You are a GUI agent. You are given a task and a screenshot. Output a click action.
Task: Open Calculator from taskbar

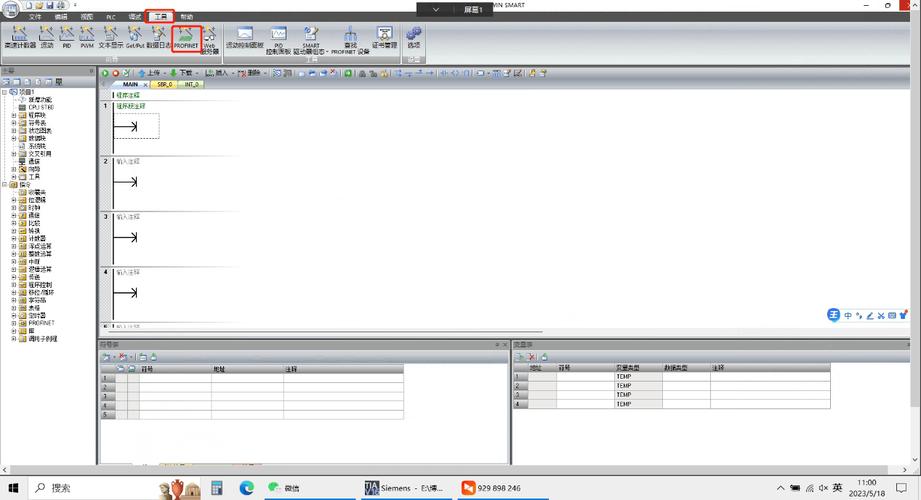coord(217,488)
